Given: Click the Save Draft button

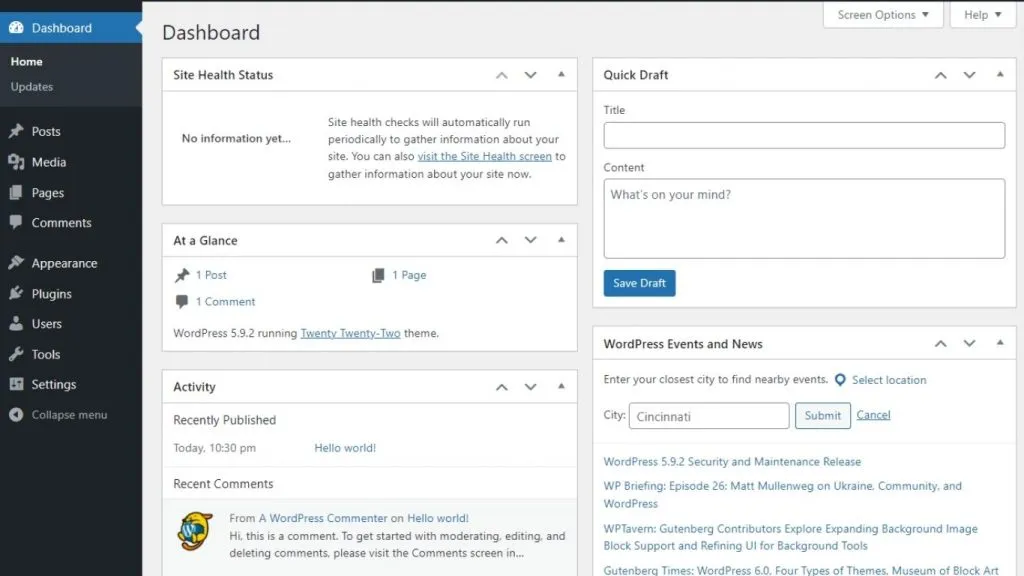Looking at the screenshot, I should [x=639, y=283].
